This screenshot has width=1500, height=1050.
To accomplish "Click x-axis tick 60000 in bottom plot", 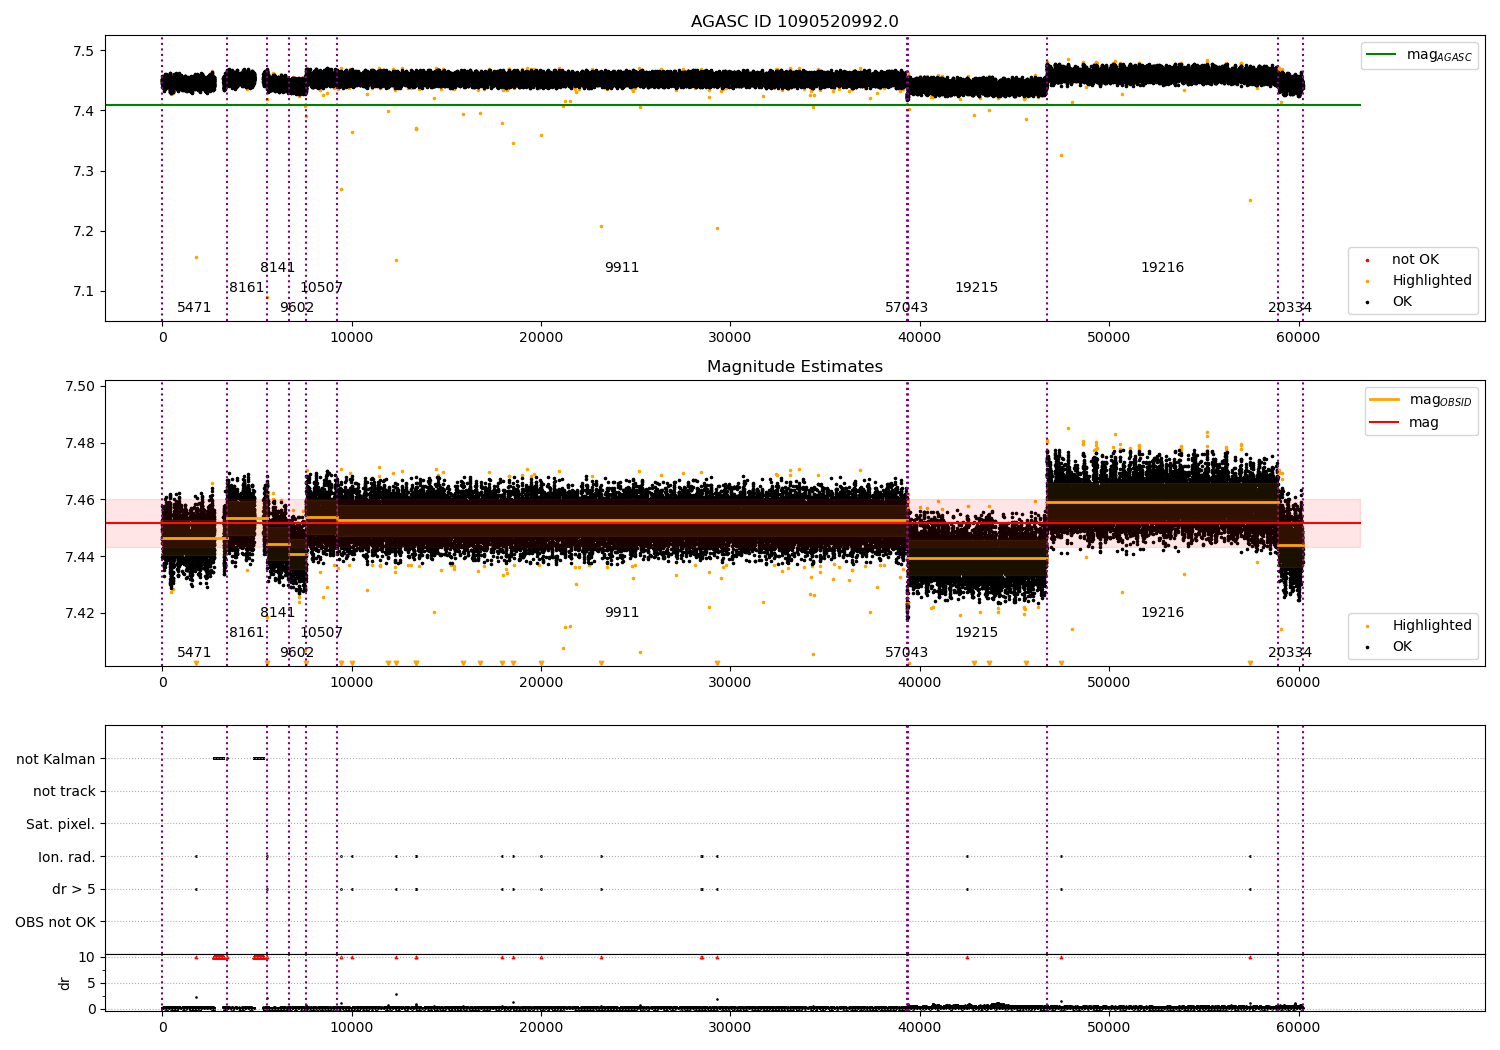I will [1298, 1028].
